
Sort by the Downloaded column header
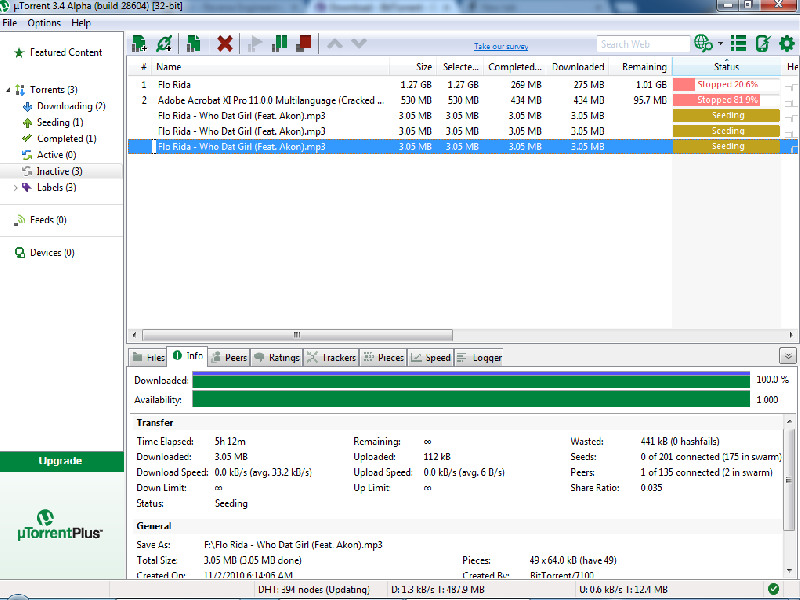578,67
